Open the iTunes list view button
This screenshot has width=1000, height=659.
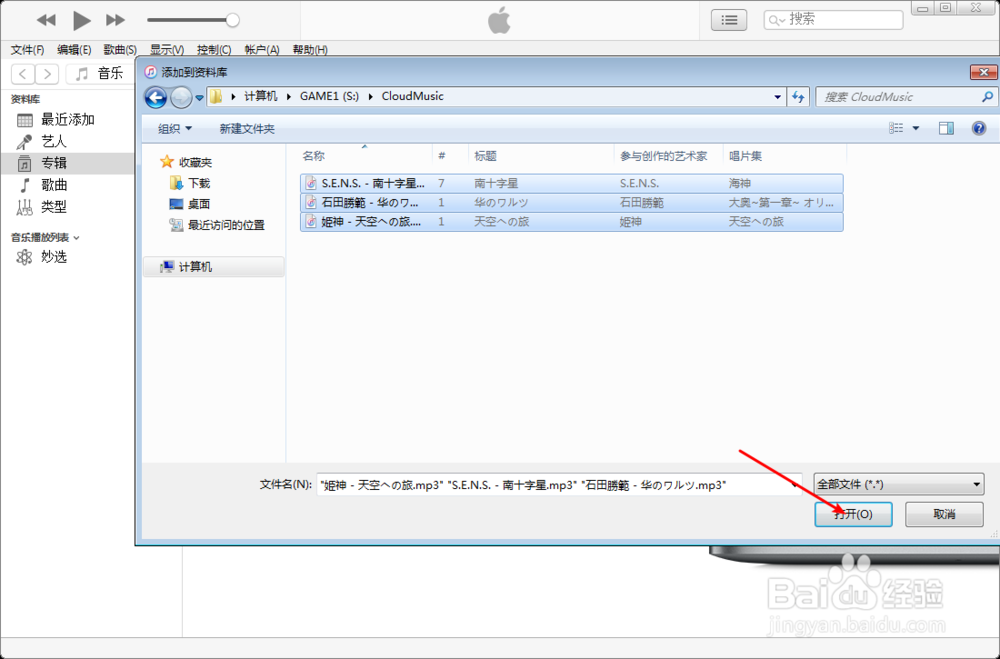point(729,20)
